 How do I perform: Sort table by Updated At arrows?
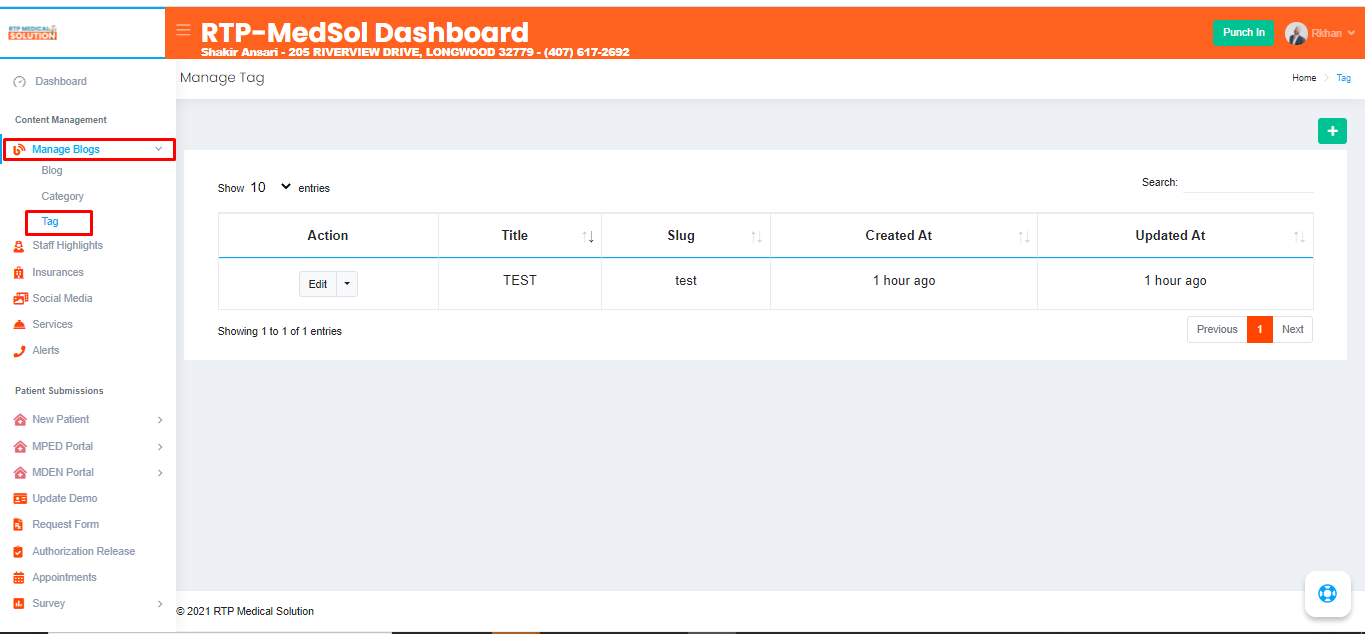(x=1300, y=236)
